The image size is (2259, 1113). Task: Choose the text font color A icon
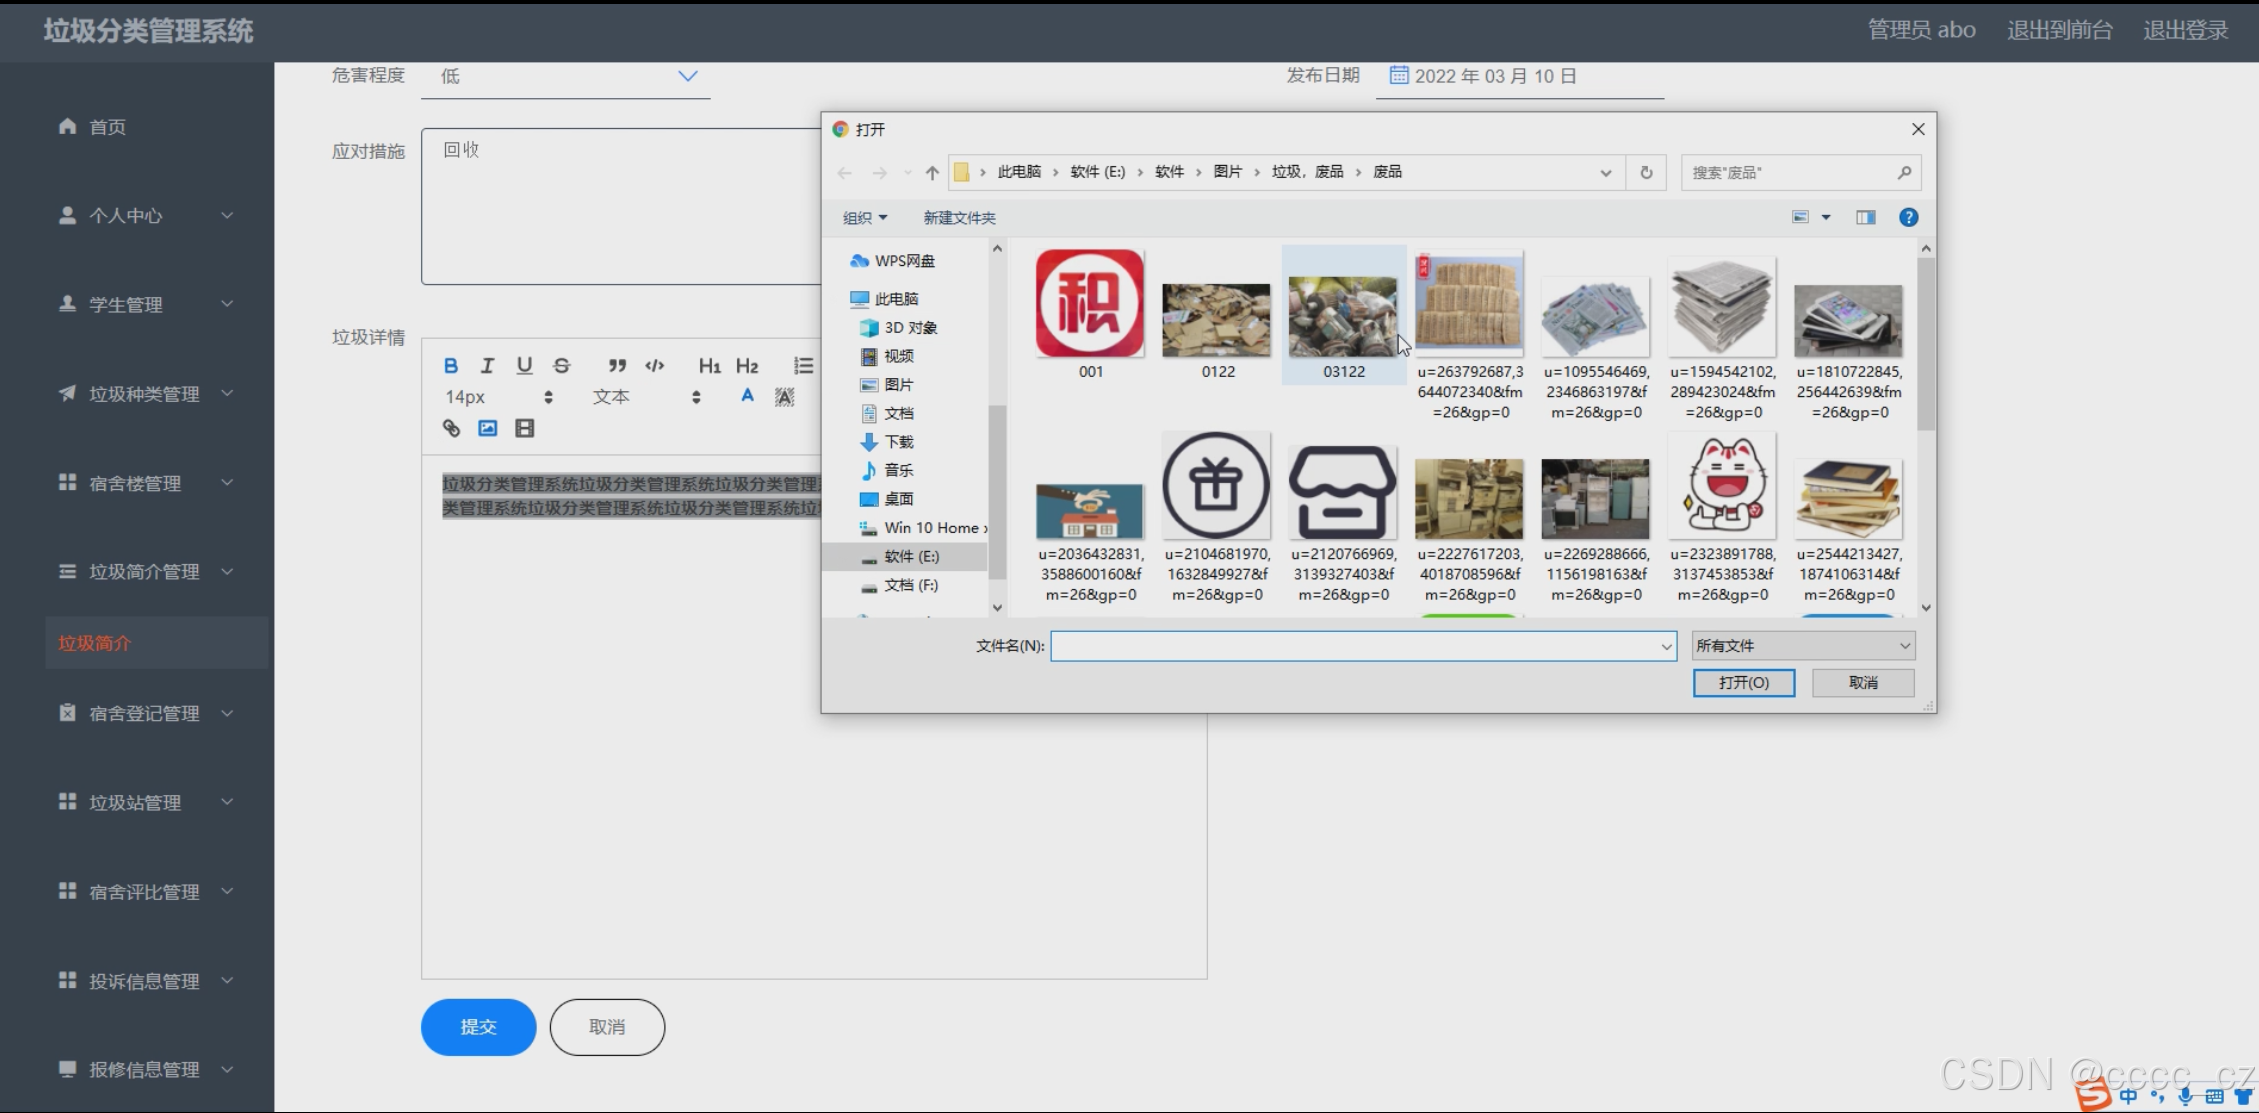[x=747, y=397]
